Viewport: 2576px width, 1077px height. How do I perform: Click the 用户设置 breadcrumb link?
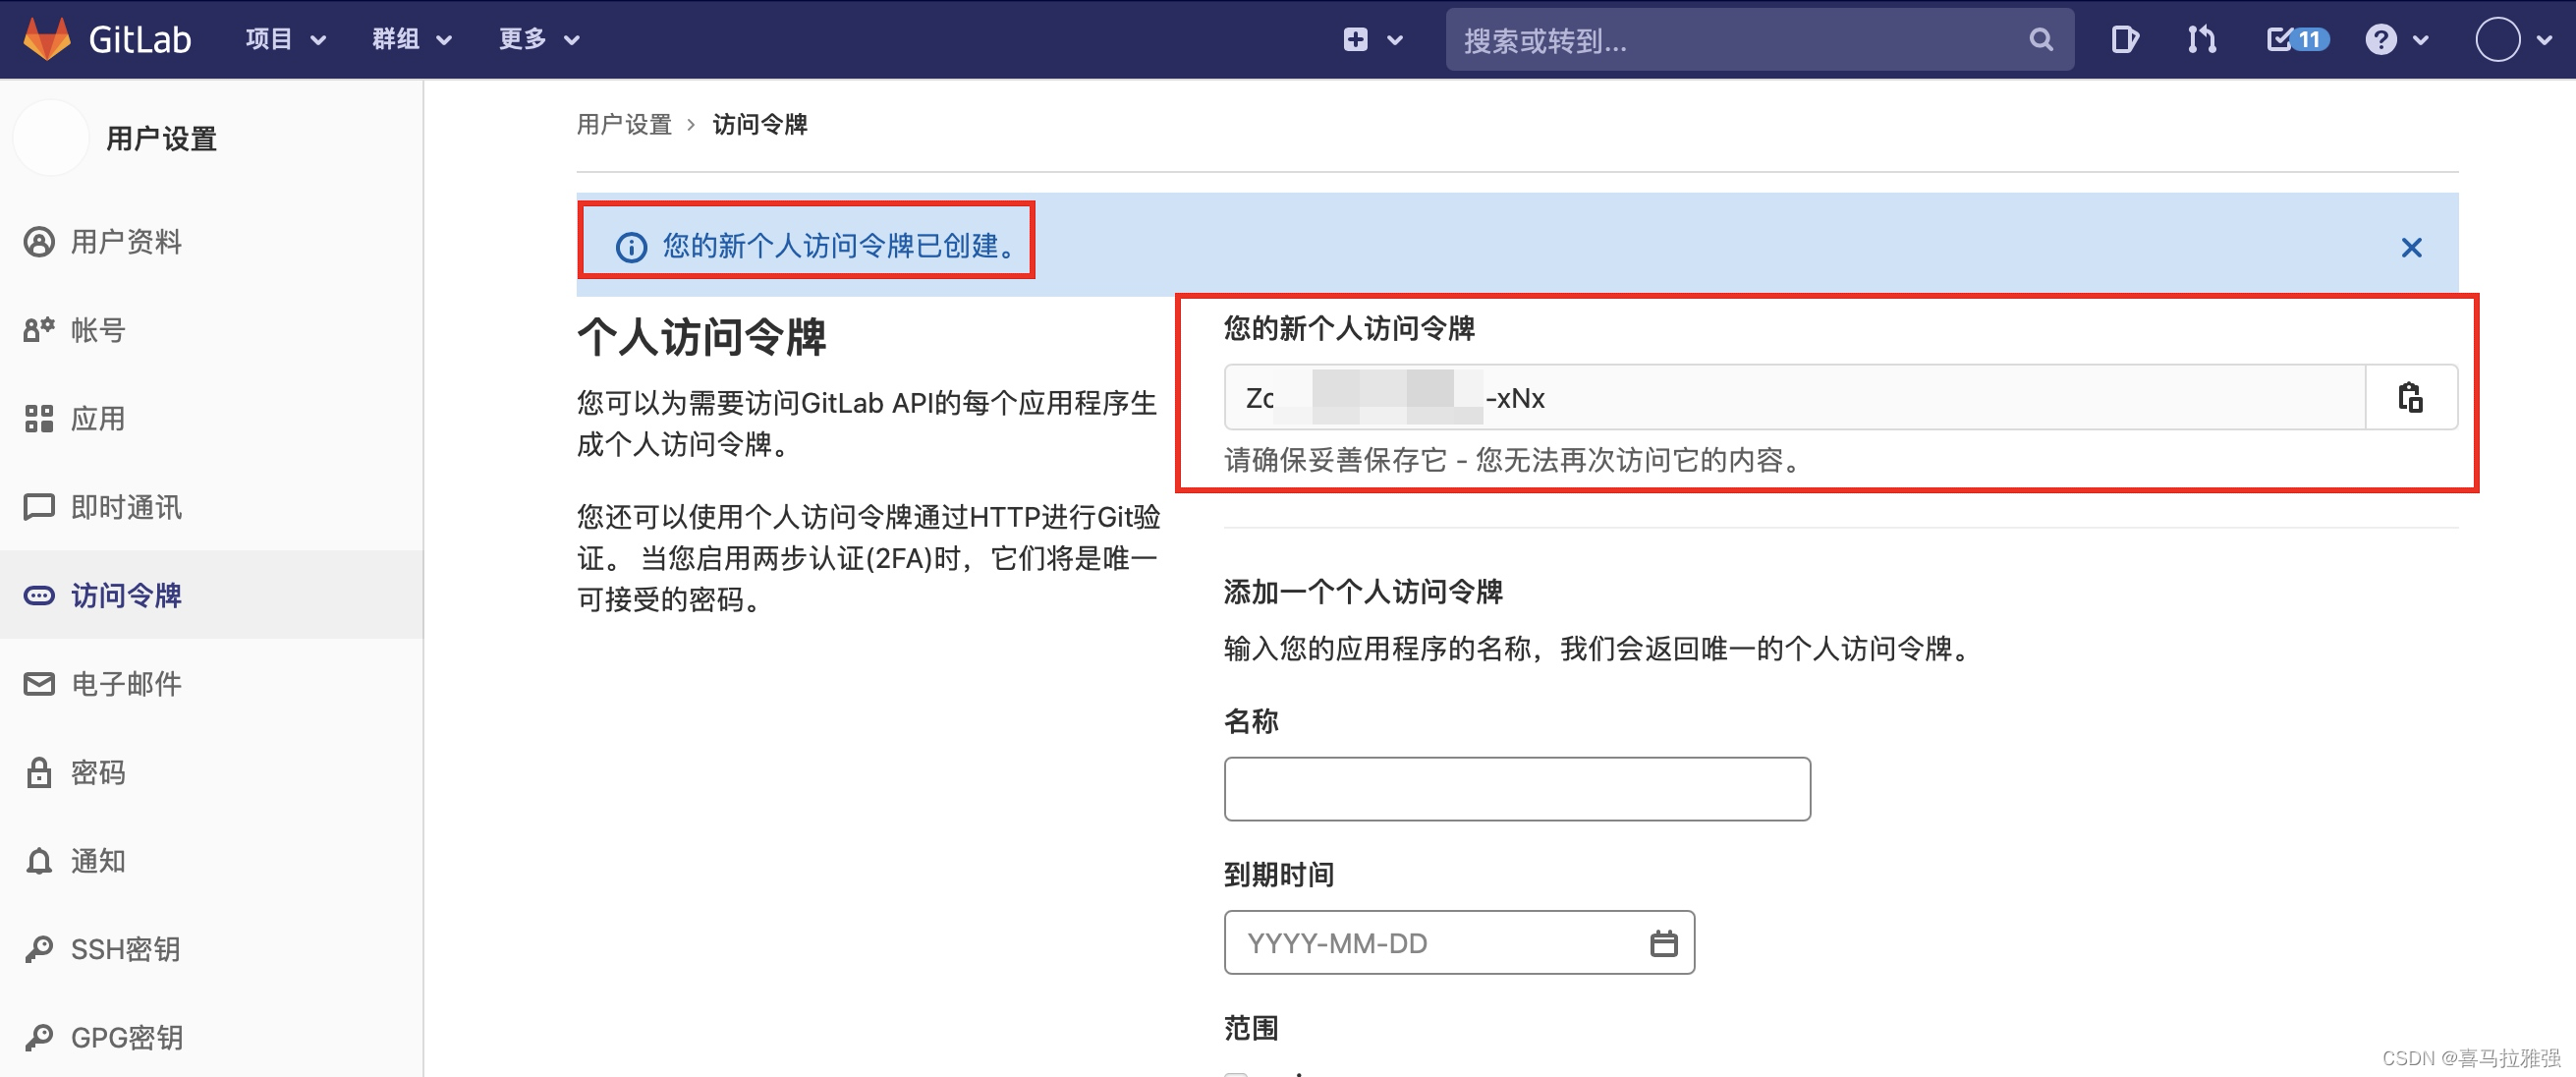tap(624, 125)
